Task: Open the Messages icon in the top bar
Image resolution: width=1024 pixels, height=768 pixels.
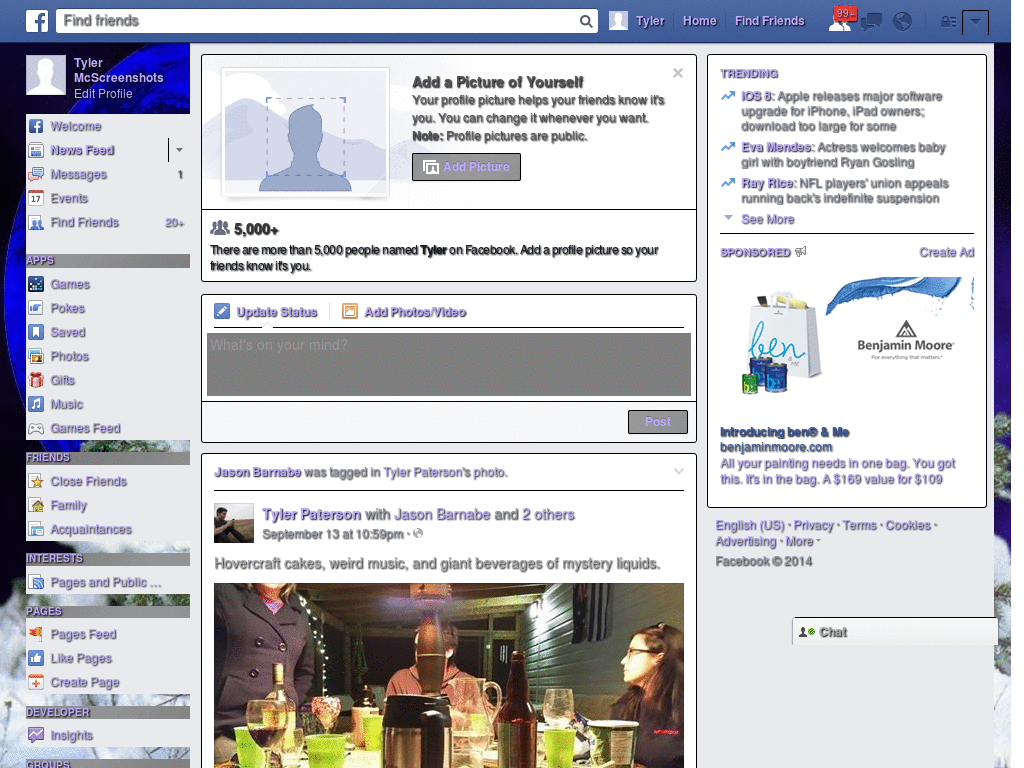Action: [x=871, y=21]
